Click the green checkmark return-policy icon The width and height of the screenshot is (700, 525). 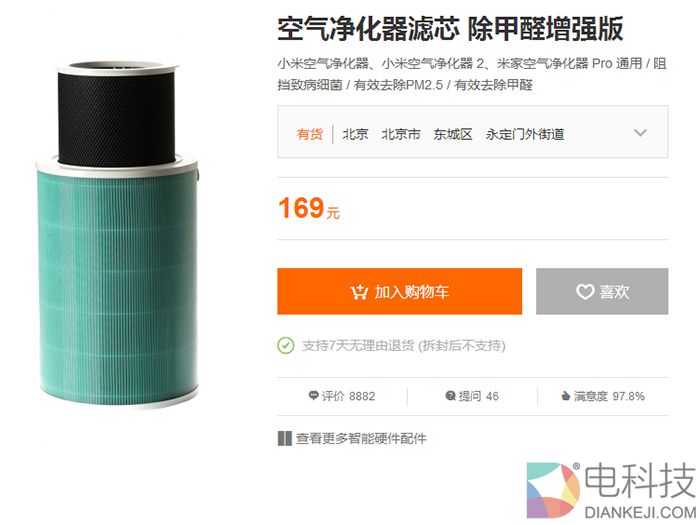(286, 346)
